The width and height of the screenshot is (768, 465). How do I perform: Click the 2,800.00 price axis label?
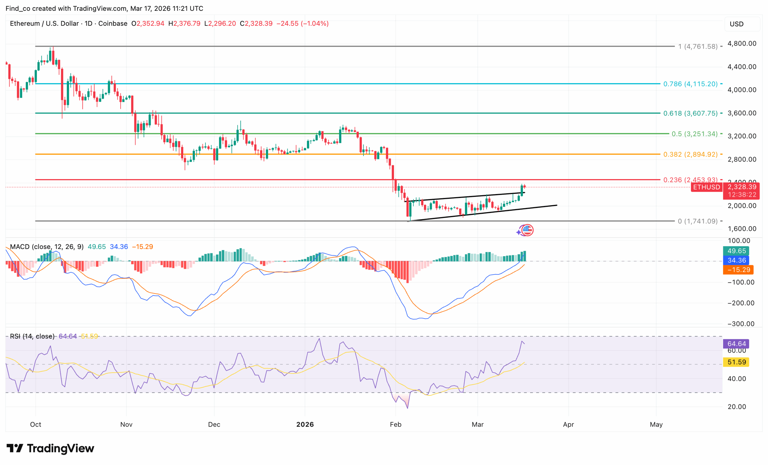coord(742,159)
